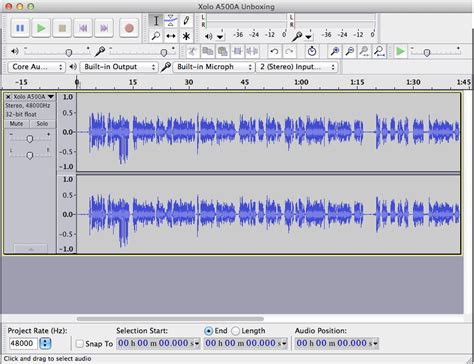Click the horizontal scrollbar thumb
474x364 pixels.
[170, 319]
